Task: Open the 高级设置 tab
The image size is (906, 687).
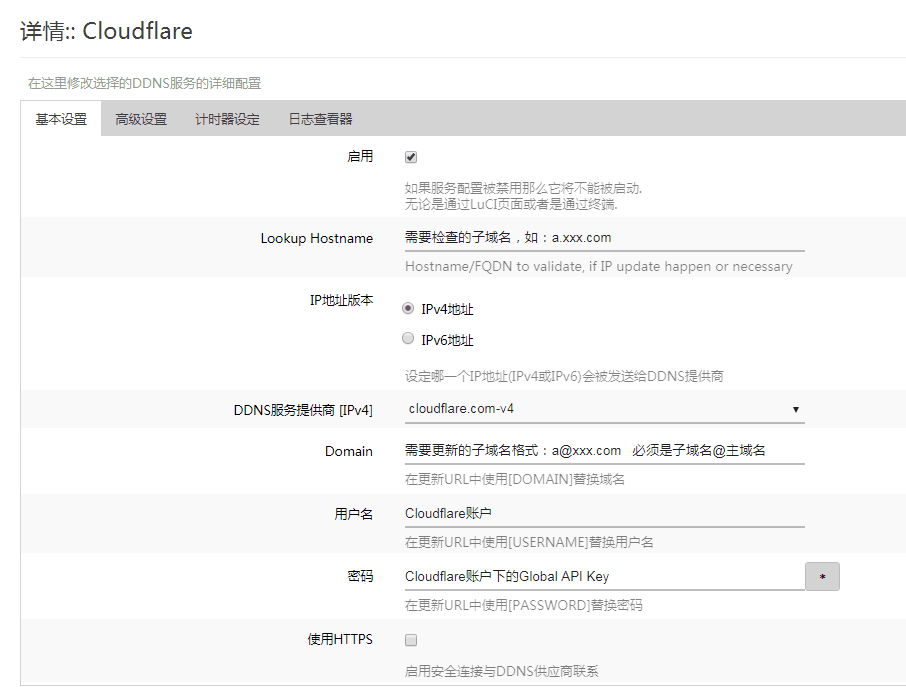Action: tap(141, 120)
